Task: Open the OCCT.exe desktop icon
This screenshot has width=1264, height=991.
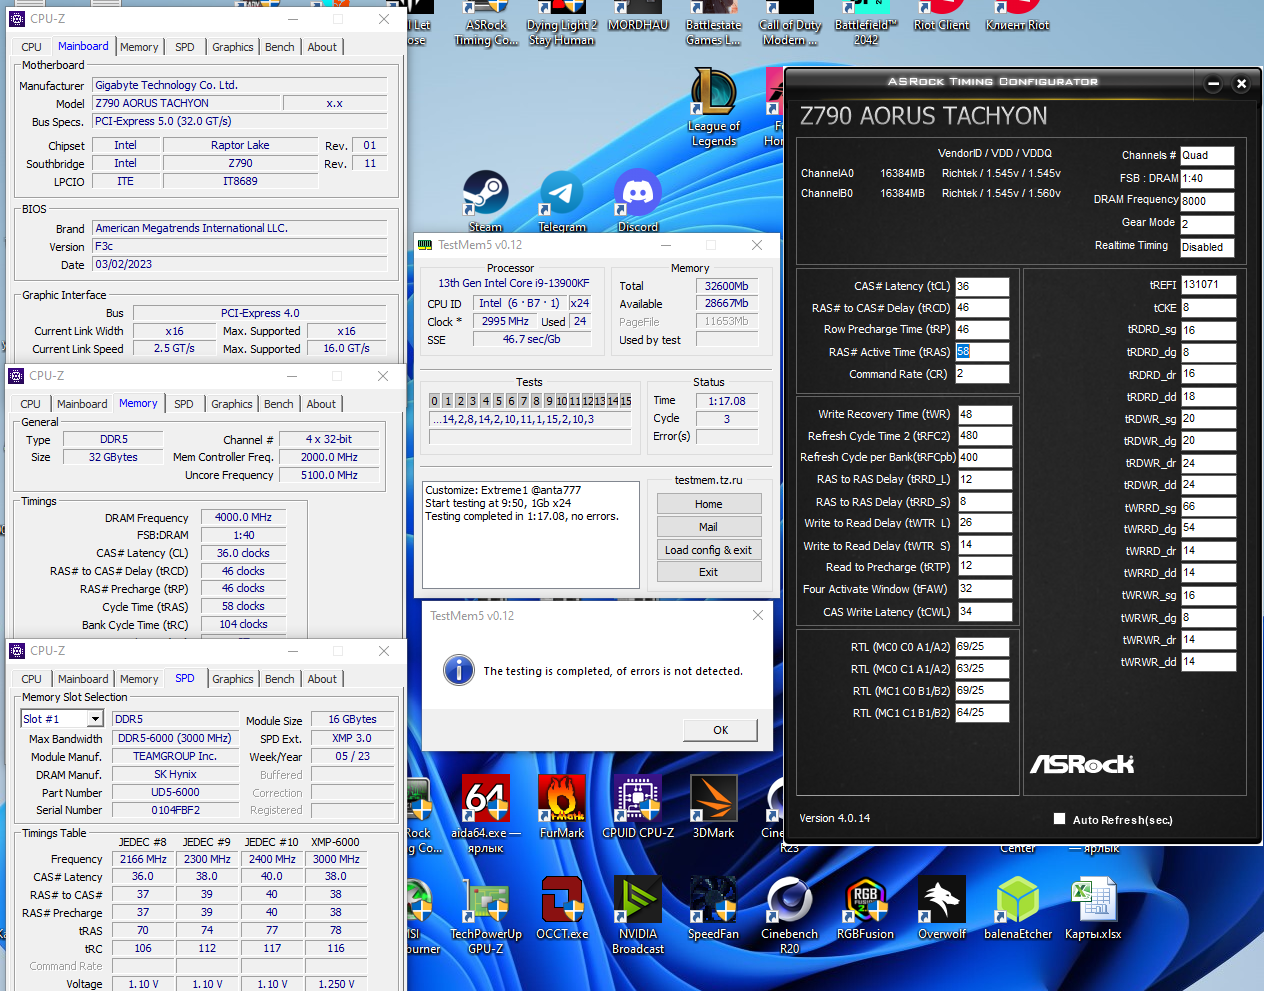Action: pos(561,908)
